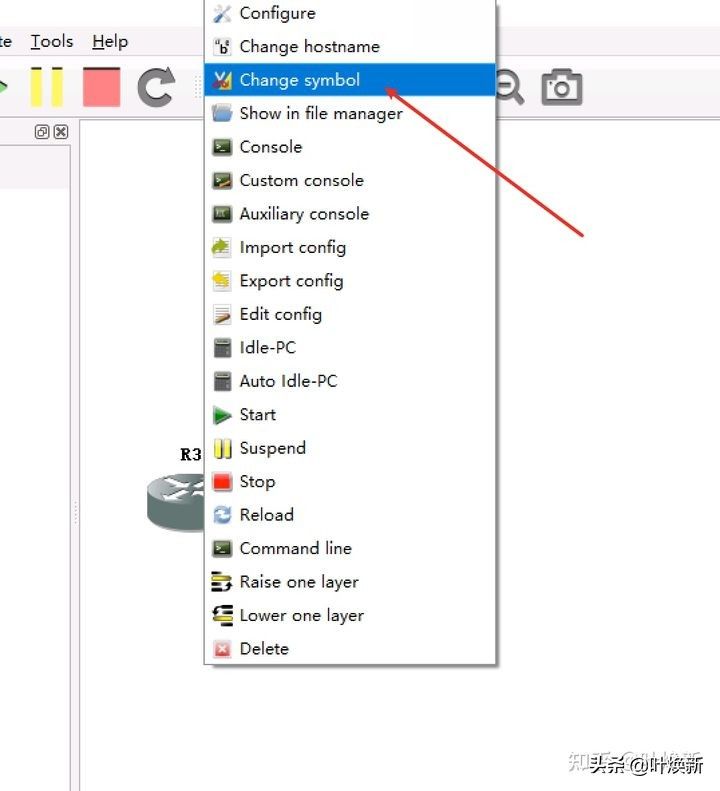Click Change hostname menu entry
Viewport: 720px width, 791px height.
click(309, 46)
